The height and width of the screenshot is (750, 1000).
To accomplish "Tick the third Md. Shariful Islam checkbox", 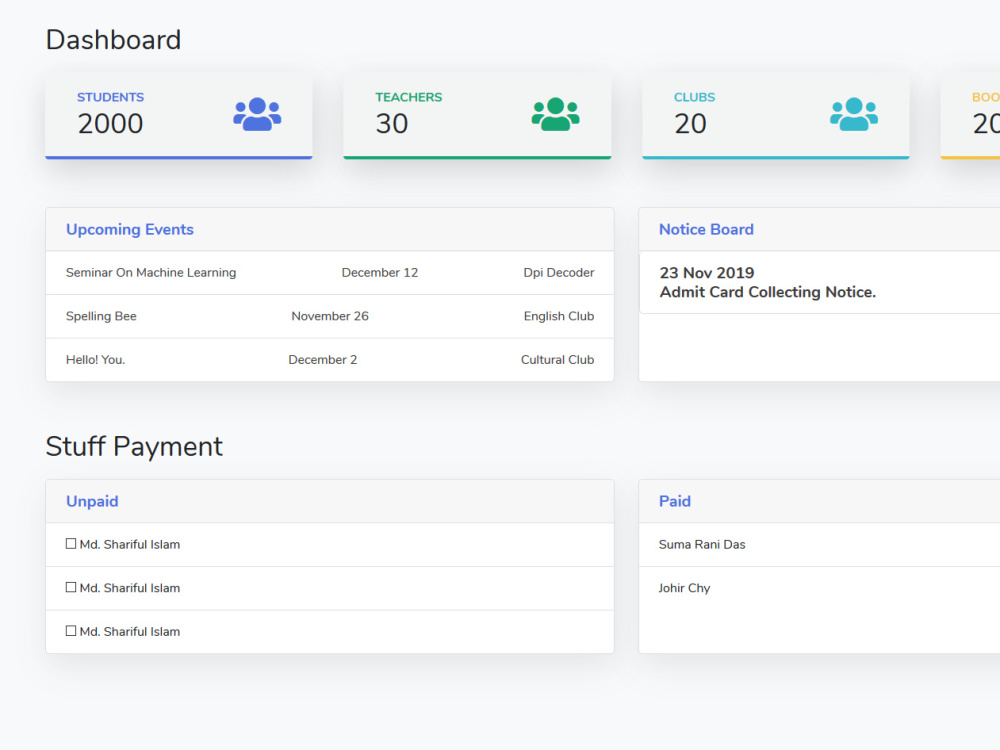I will (x=71, y=631).
